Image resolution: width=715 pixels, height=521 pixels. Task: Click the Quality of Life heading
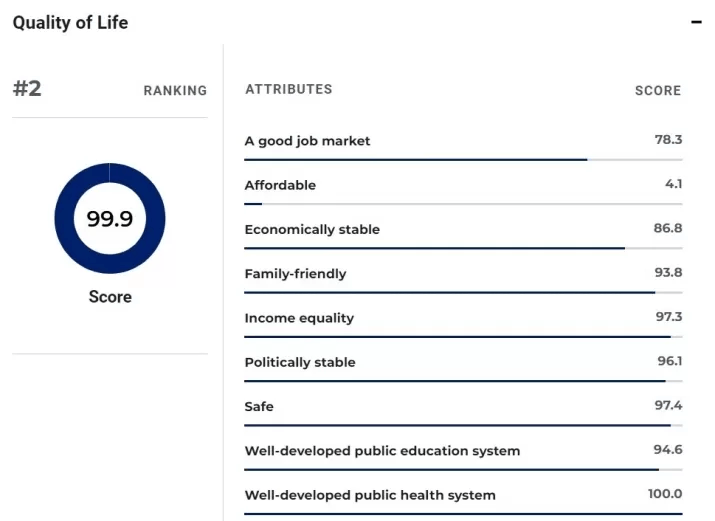(x=70, y=22)
